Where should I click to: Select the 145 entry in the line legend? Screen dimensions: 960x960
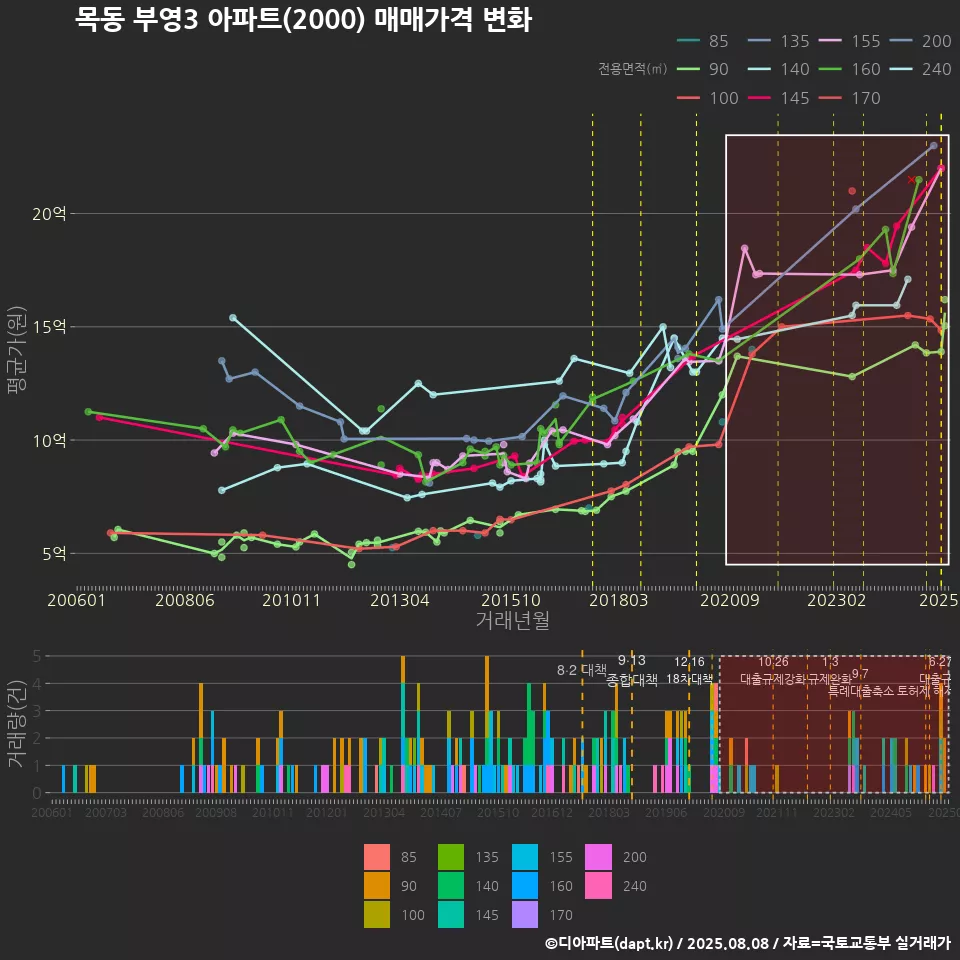779,98
